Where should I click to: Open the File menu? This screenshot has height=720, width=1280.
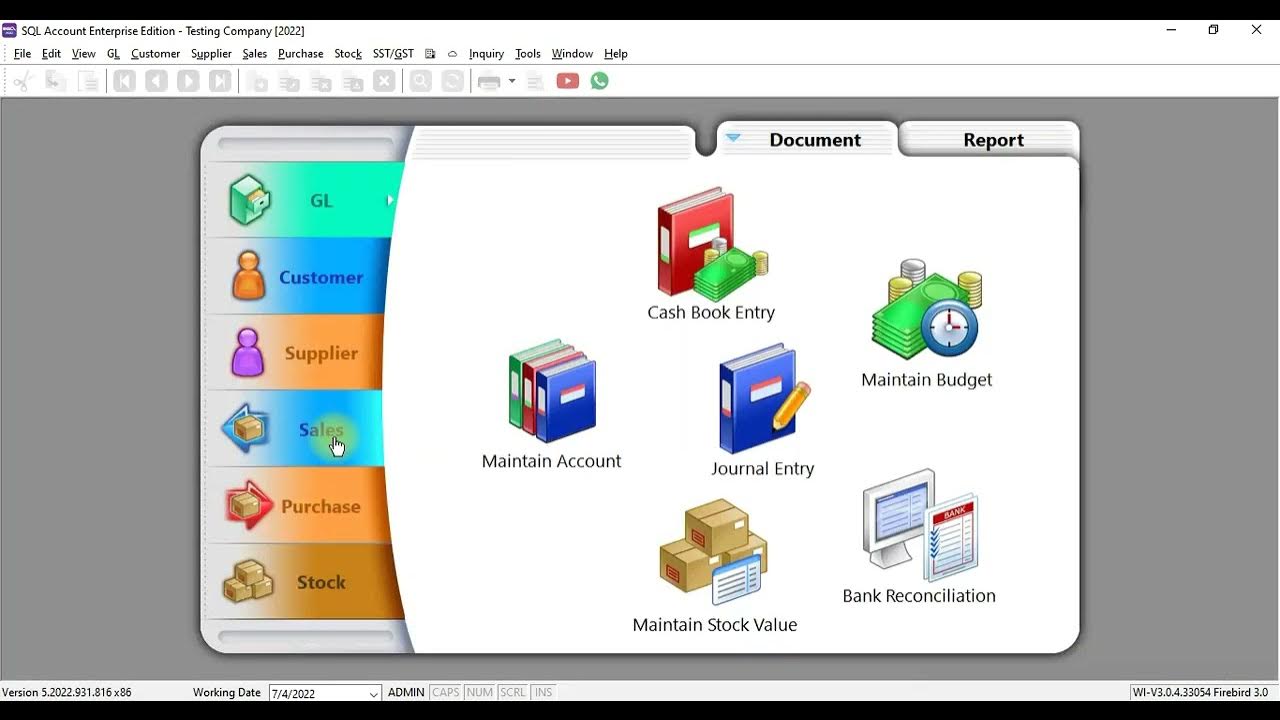(22, 54)
